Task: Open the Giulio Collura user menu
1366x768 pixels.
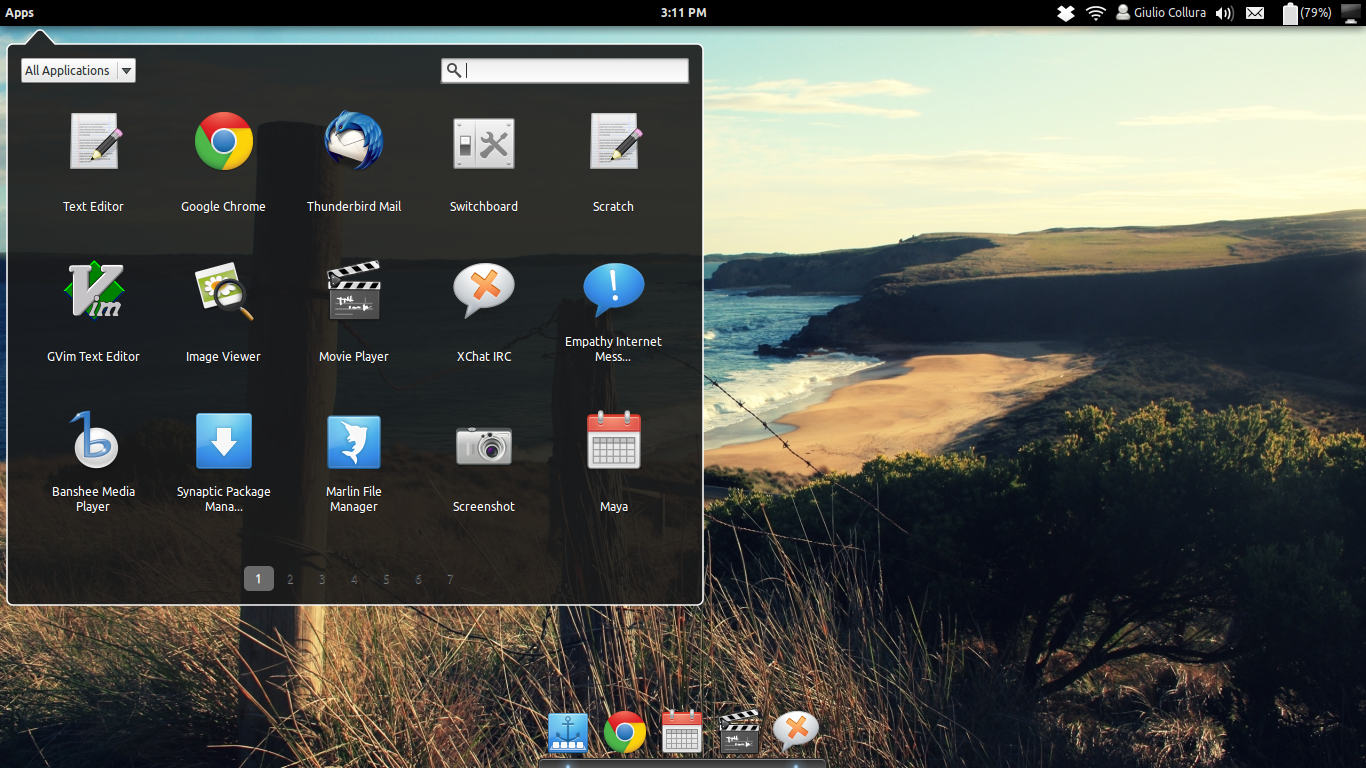Action: coord(1161,13)
